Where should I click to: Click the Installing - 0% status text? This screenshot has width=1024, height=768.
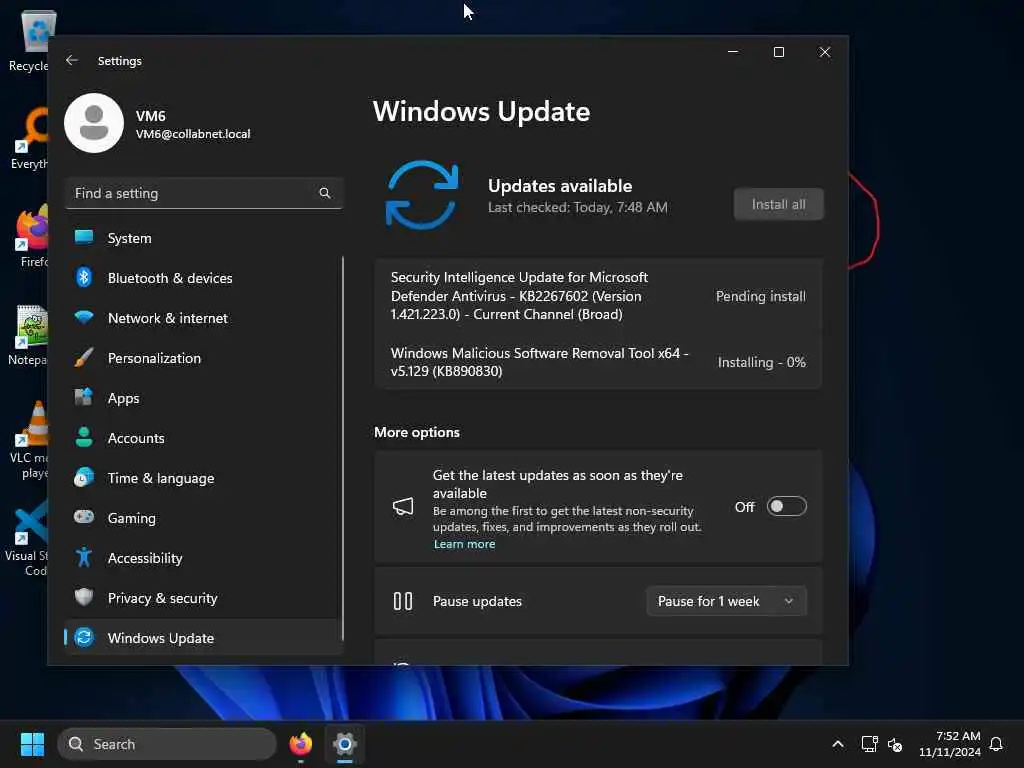[761, 362]
